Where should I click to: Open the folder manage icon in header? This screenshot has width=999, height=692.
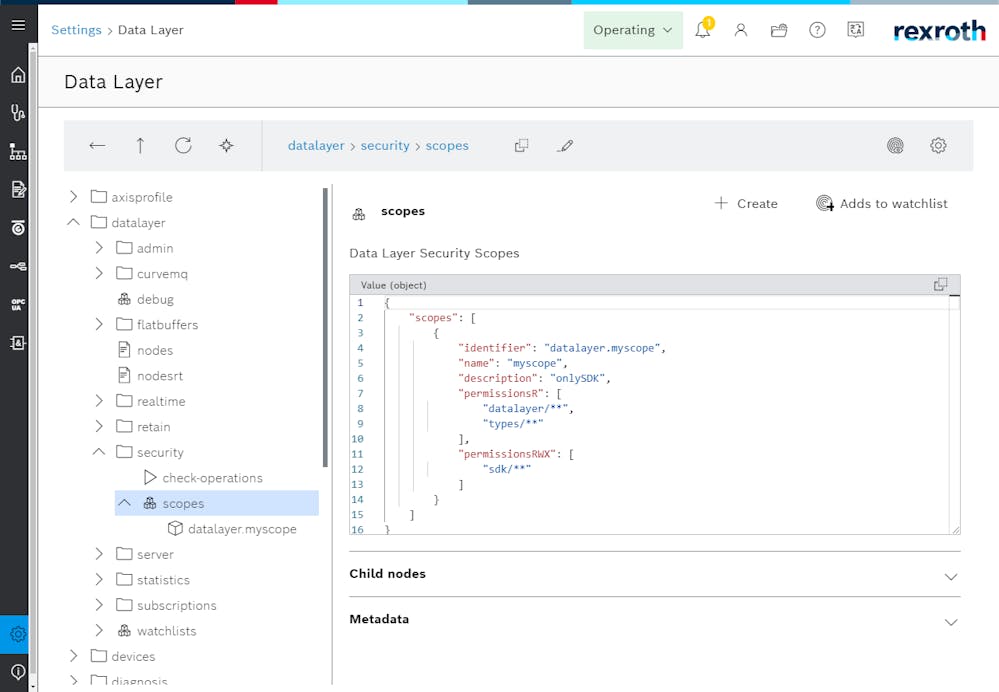click(x=779, y=30)
